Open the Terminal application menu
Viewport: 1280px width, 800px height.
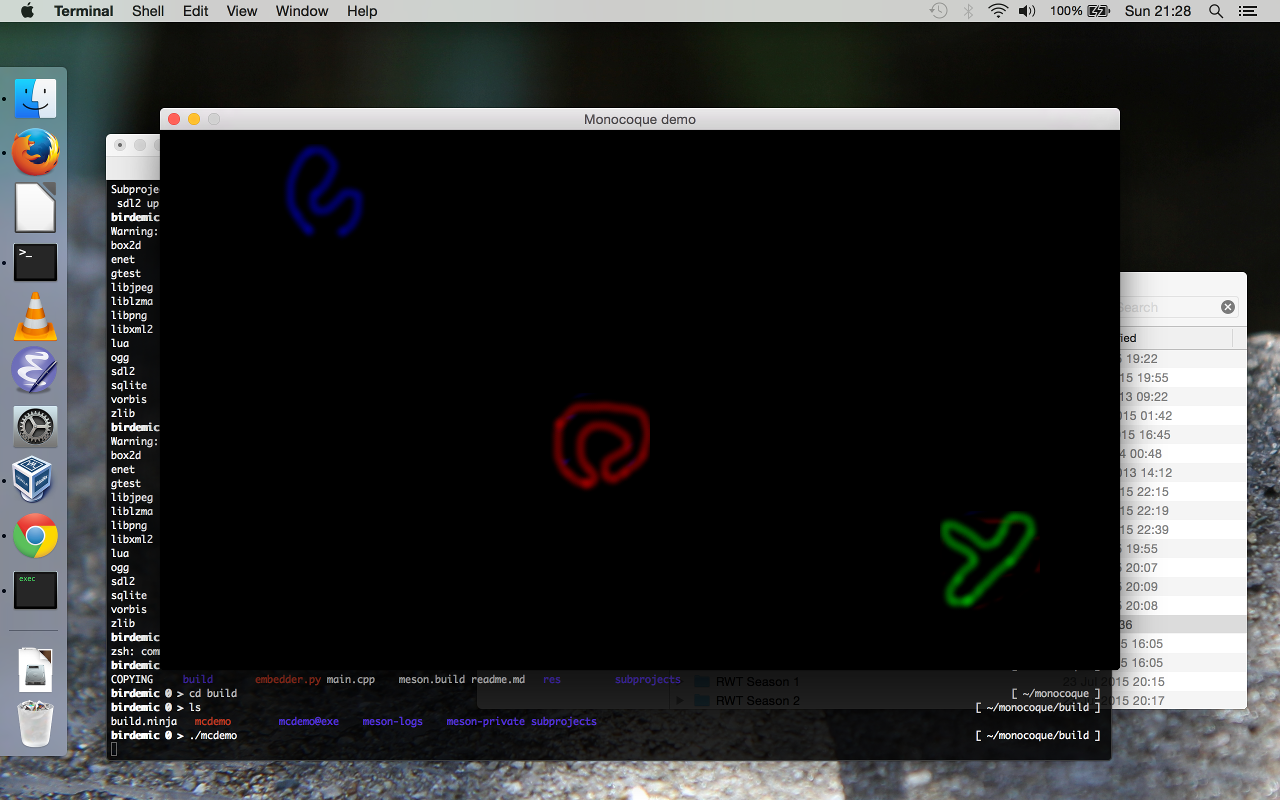pos(83,11)
